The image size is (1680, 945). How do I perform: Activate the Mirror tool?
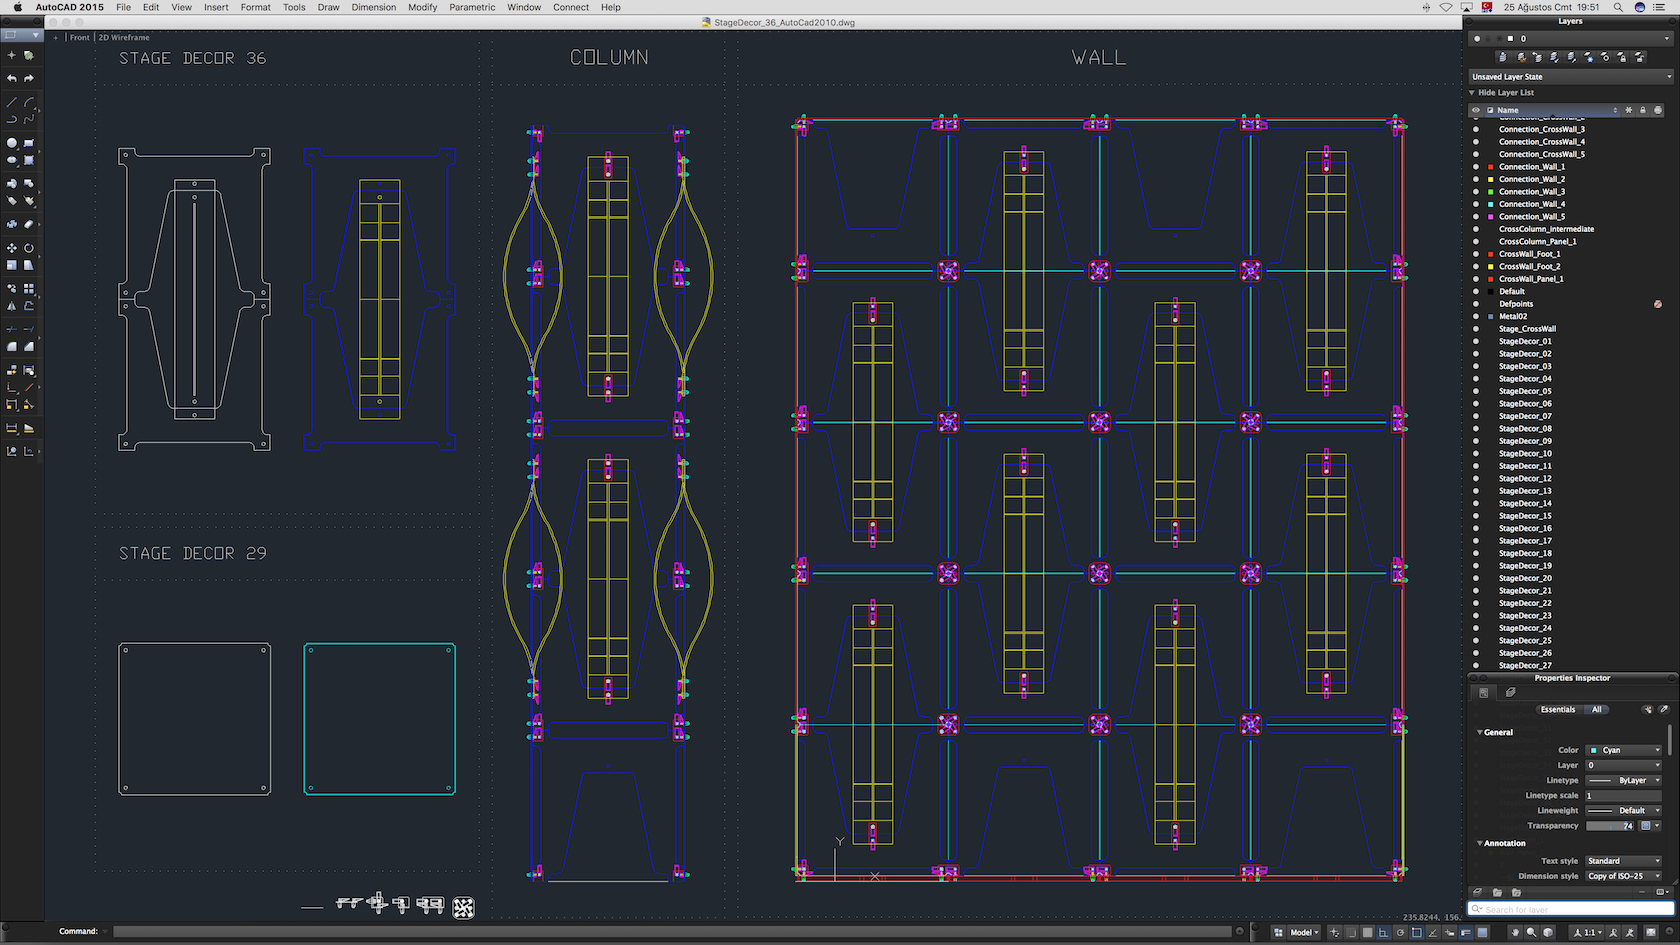(12, 306)
